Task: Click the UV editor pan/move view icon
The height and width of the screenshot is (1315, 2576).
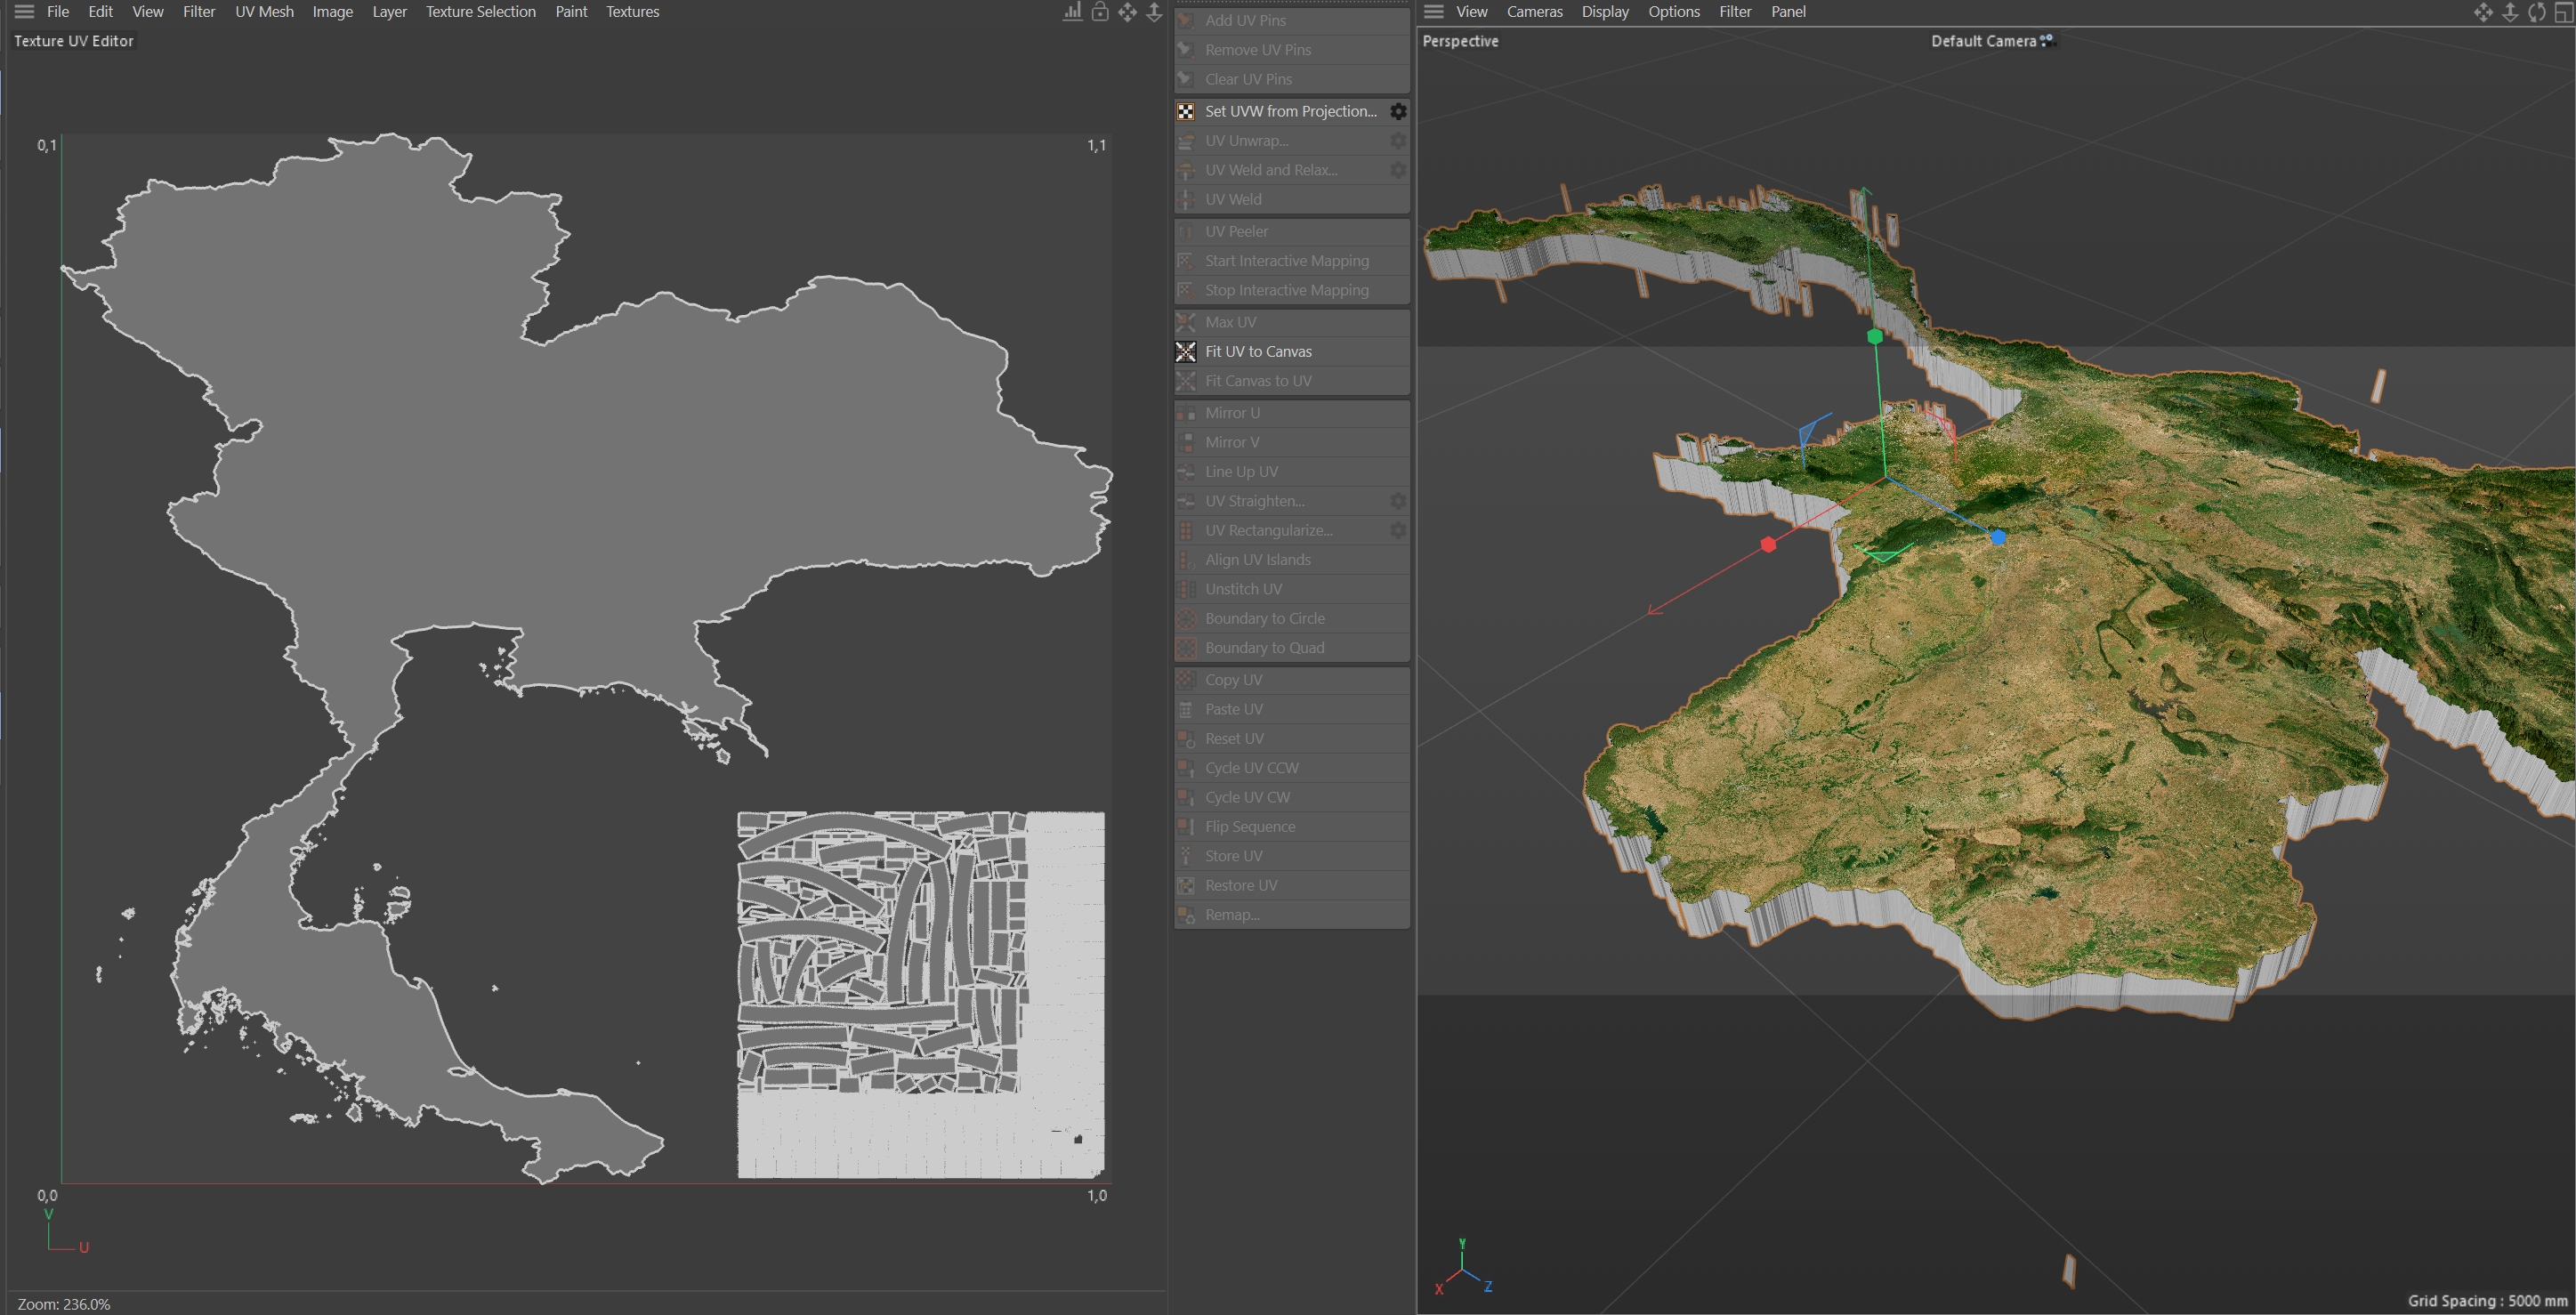Action: point(1127,12)
